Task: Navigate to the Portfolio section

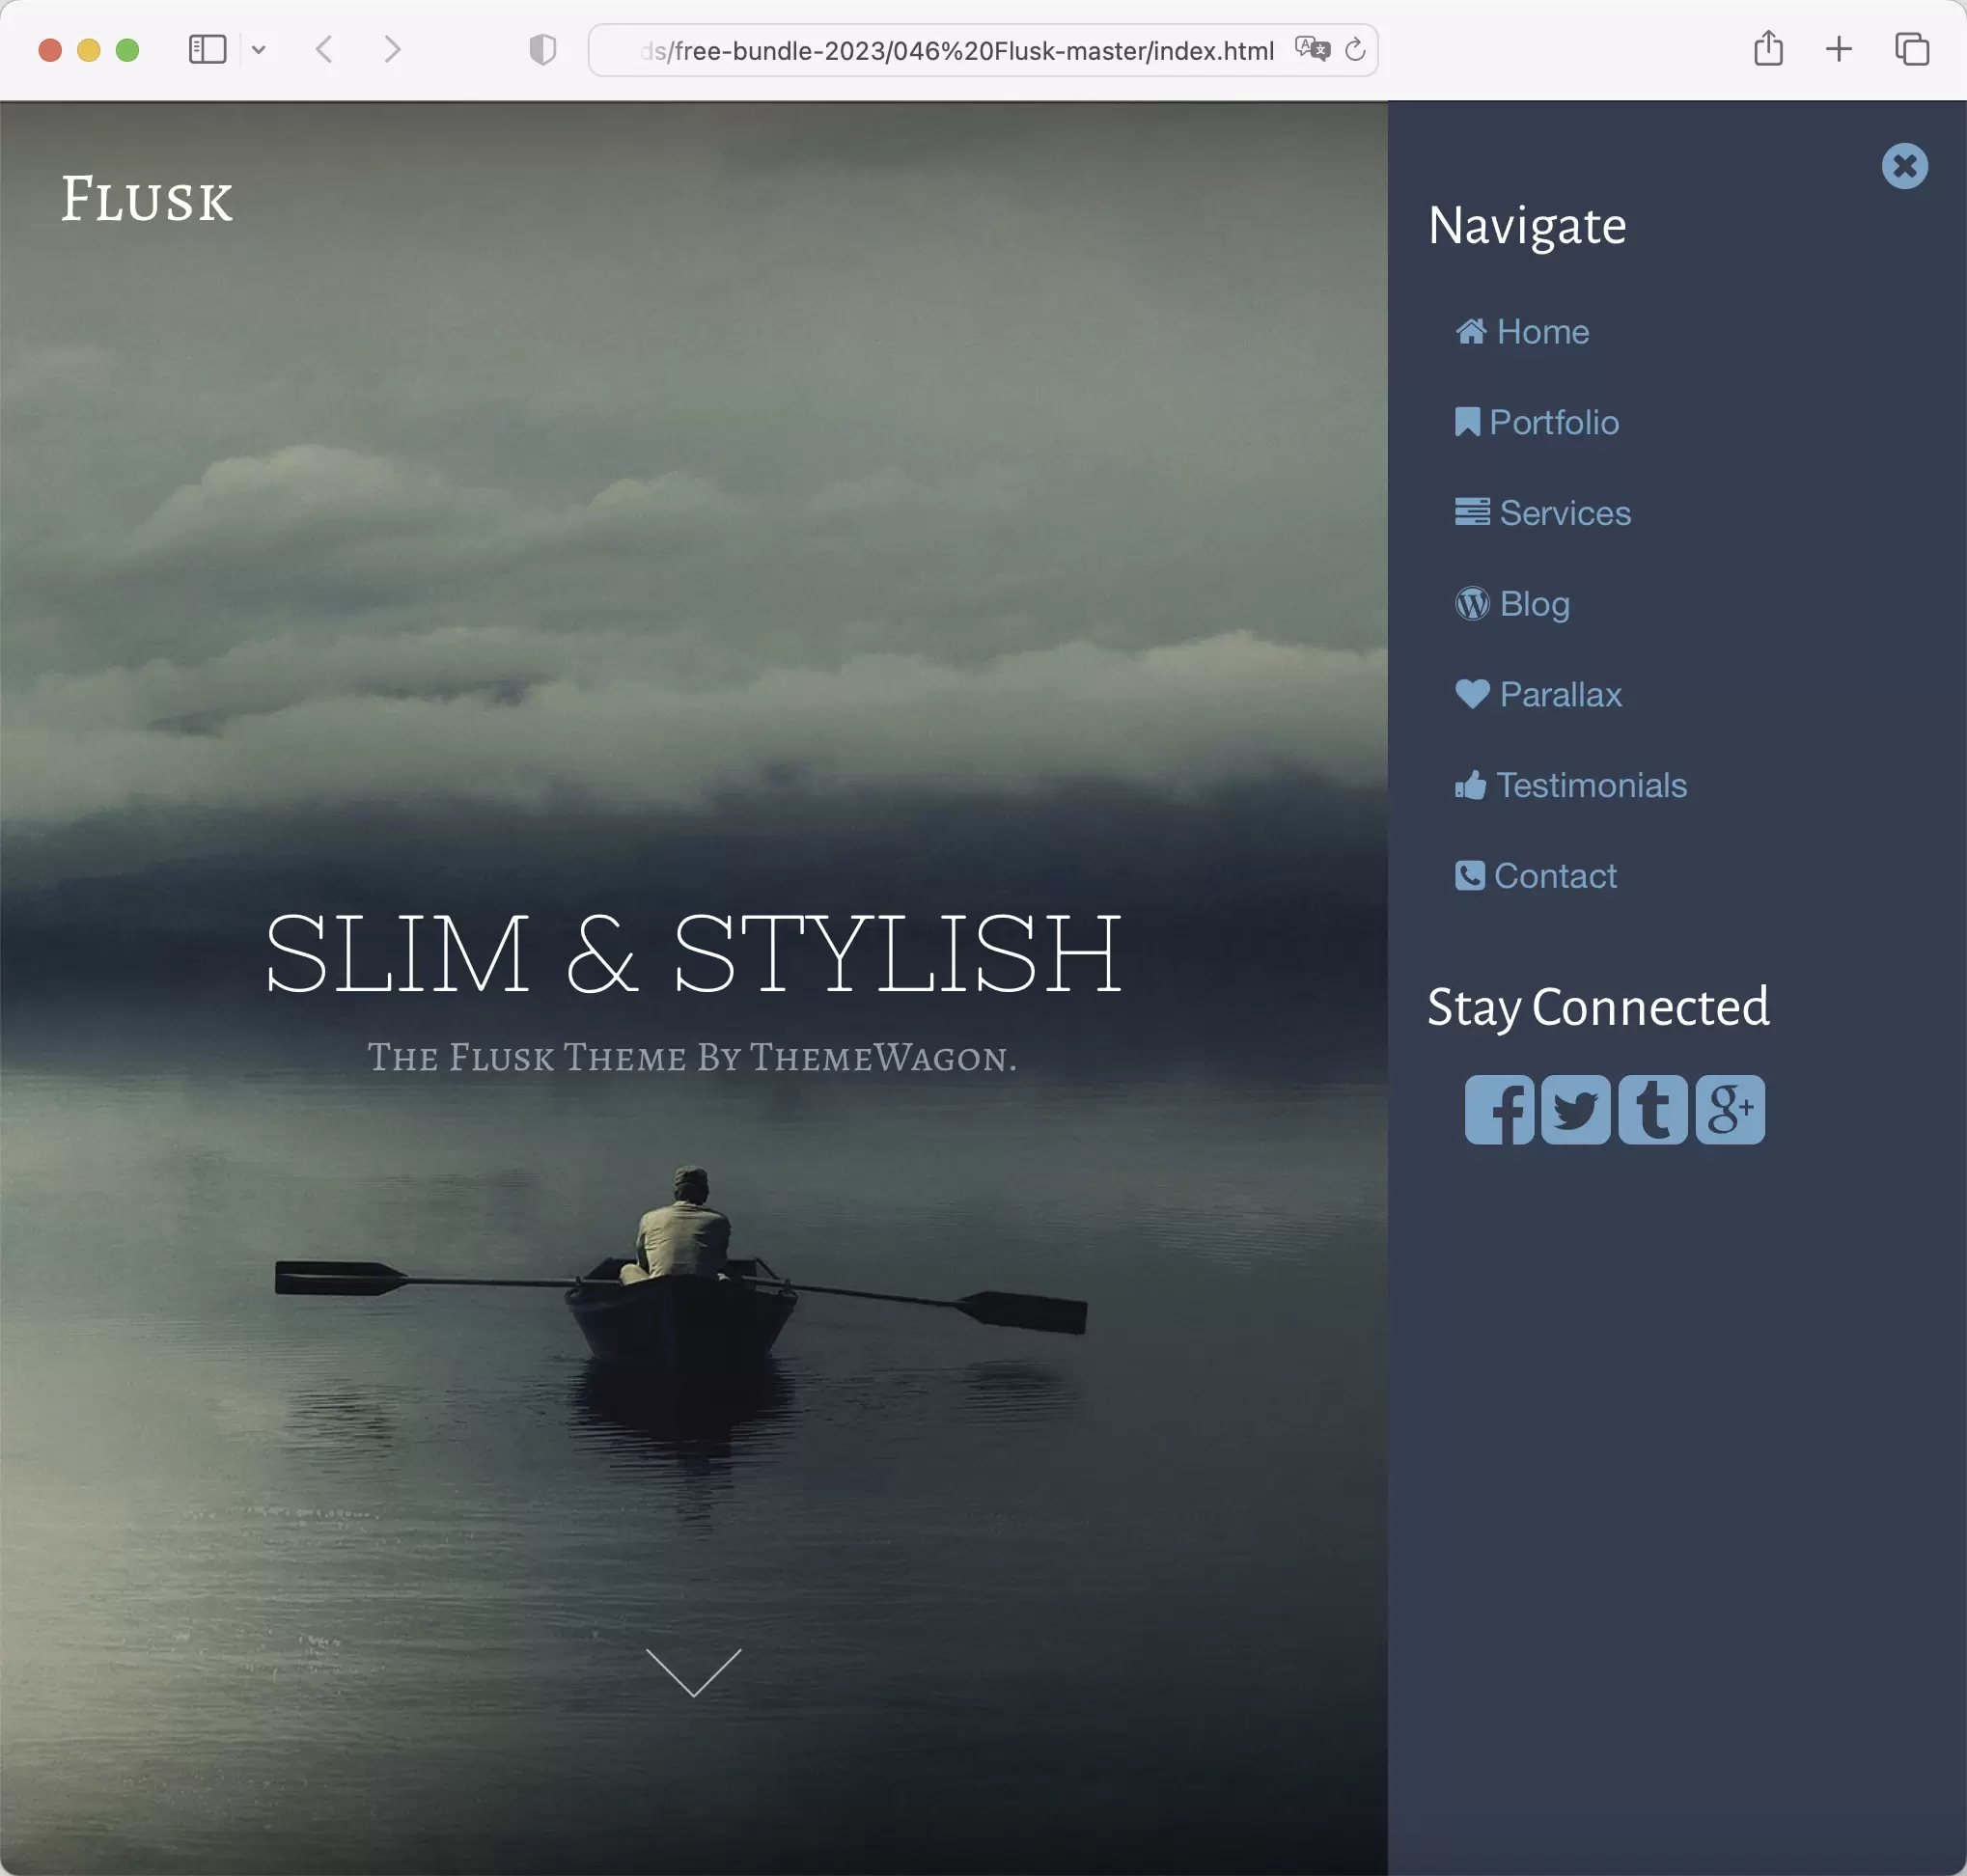Action: point(1553,422)
